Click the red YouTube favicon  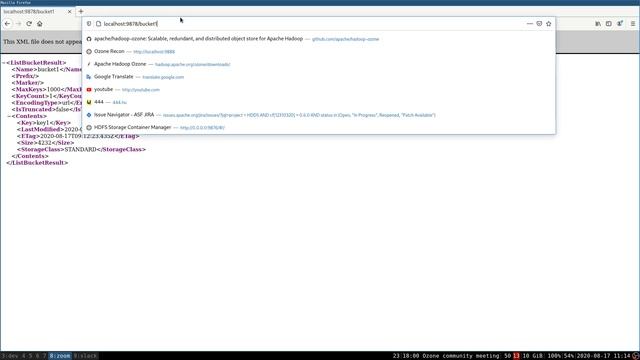click(89, 89)
